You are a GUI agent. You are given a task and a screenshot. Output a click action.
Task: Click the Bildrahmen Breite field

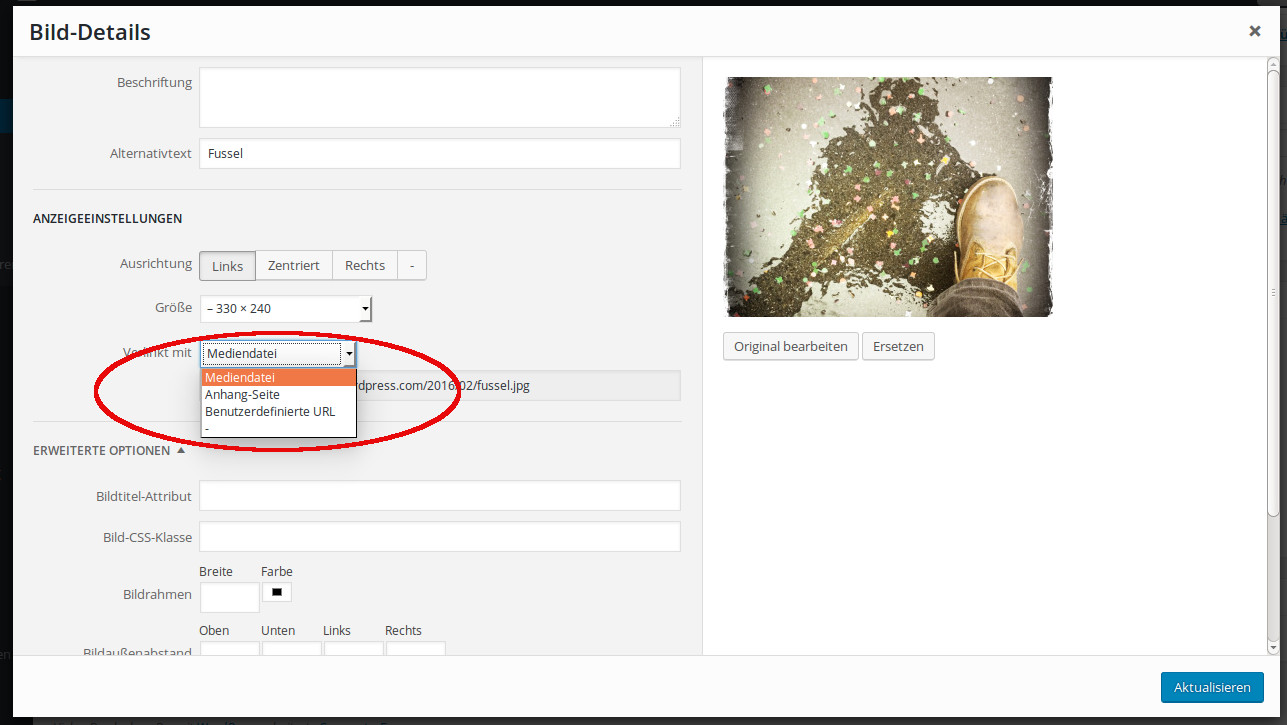click(x=229, y=598)
